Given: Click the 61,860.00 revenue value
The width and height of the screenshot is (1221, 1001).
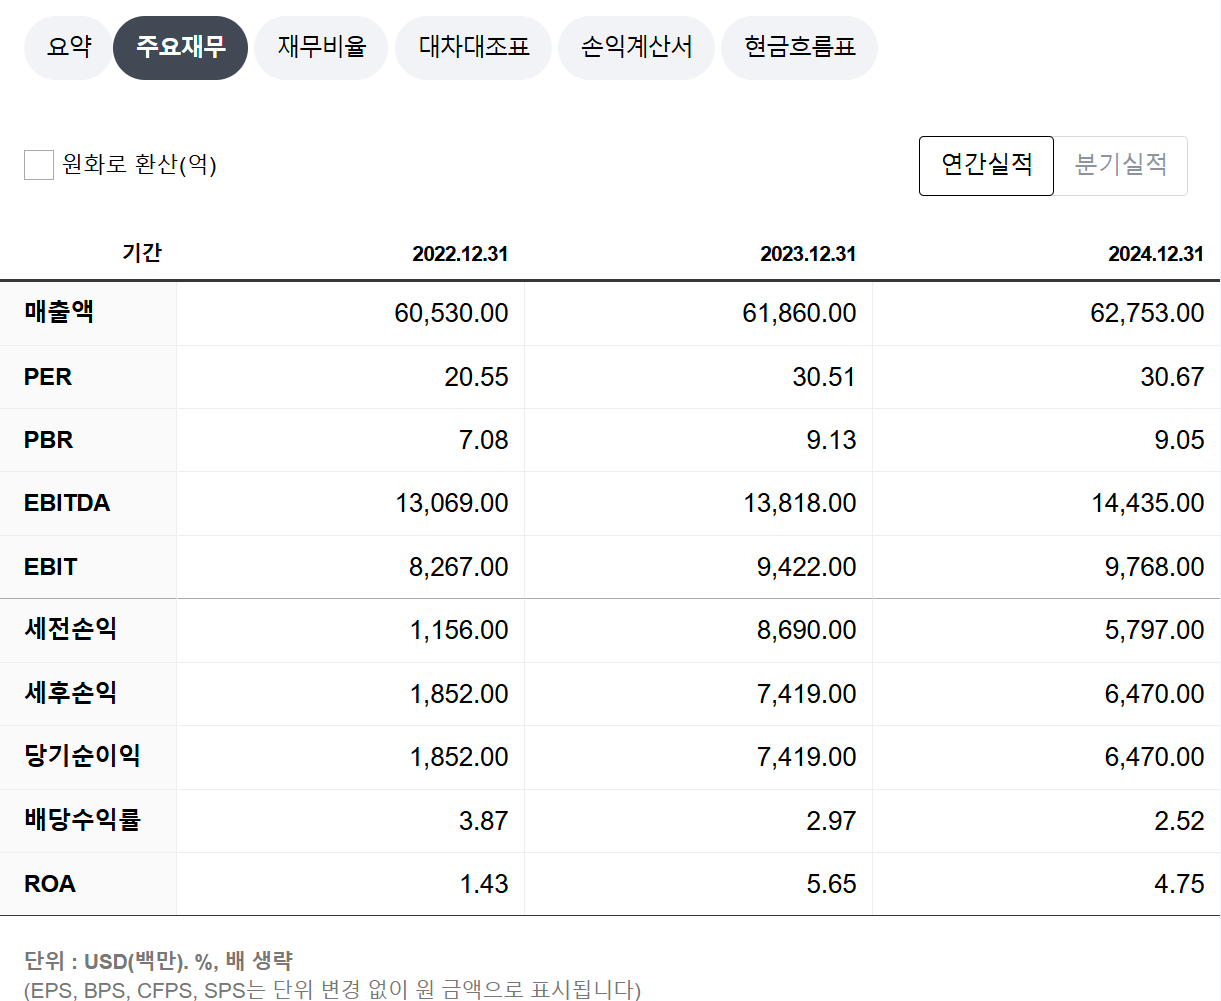Looking at the screenshot, I should (x=799, y=313).
